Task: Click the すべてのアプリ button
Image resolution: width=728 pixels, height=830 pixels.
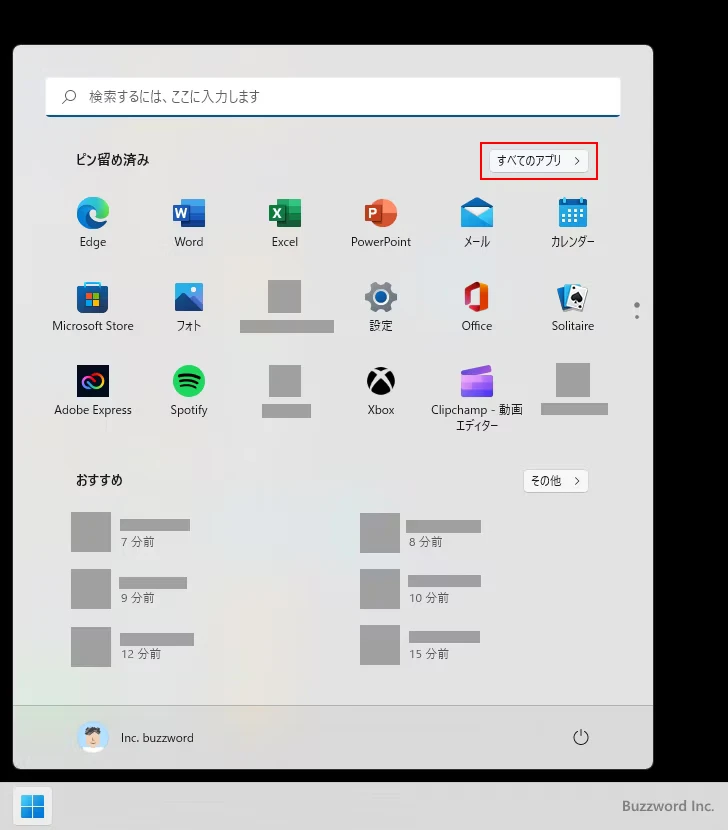Action: [x=538, y=160]
